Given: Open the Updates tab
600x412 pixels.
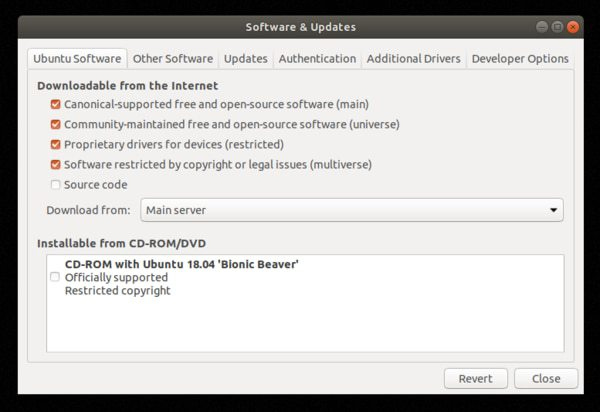Looking at the screenshot, I should click(x=246, y=59).
